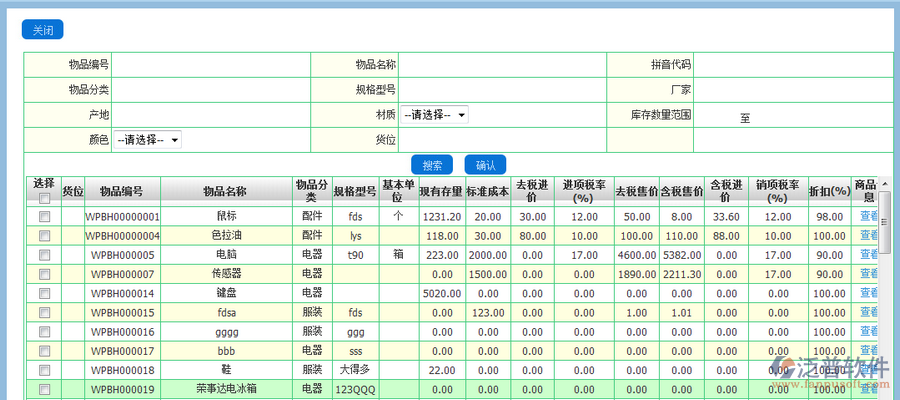Click the table's vertical scrollbar up arrow
The height and width of the screenshot is (400, 900).
885,185
